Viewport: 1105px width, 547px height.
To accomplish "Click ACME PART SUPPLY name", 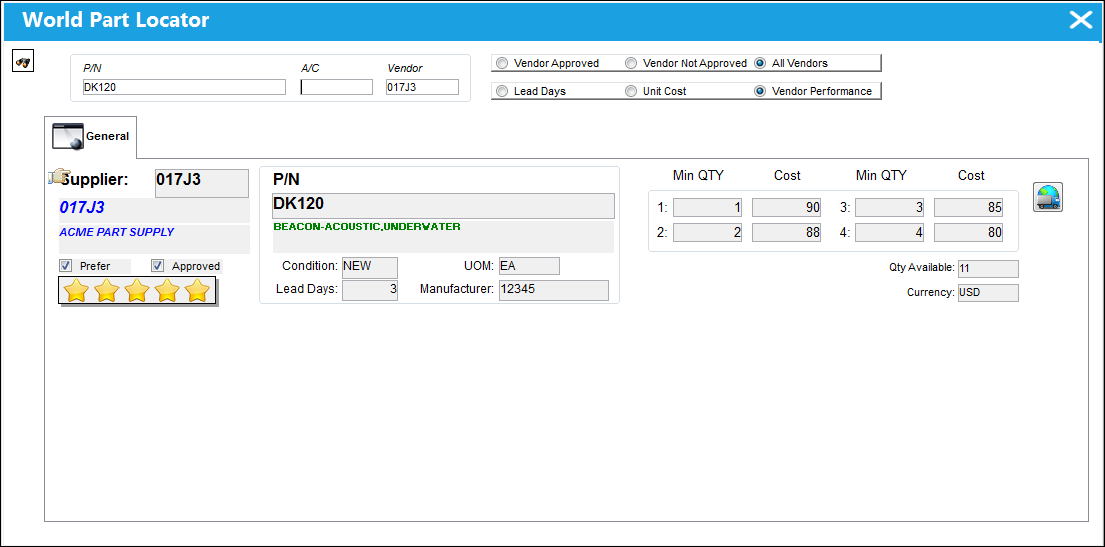I will (116, 232).
